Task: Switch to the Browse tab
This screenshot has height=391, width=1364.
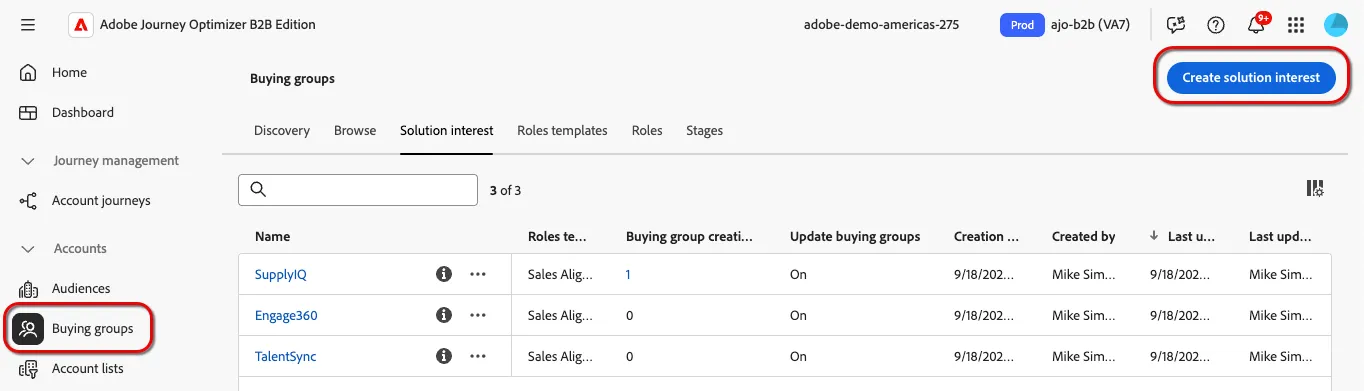Action: click(355, 131)
